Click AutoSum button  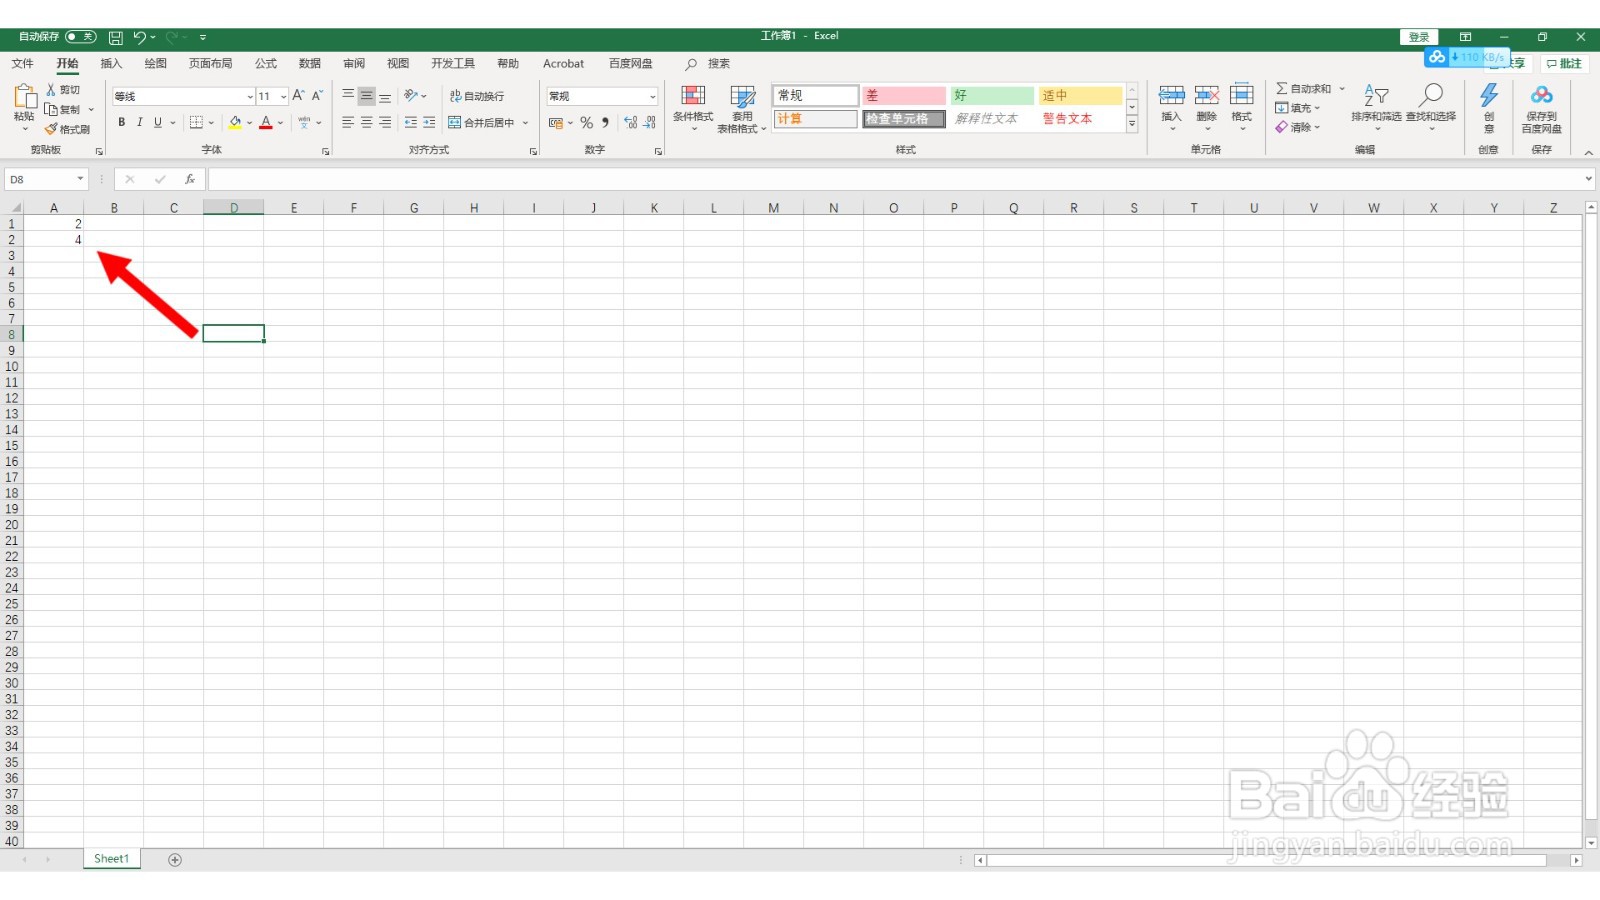tap(1303, 88)
